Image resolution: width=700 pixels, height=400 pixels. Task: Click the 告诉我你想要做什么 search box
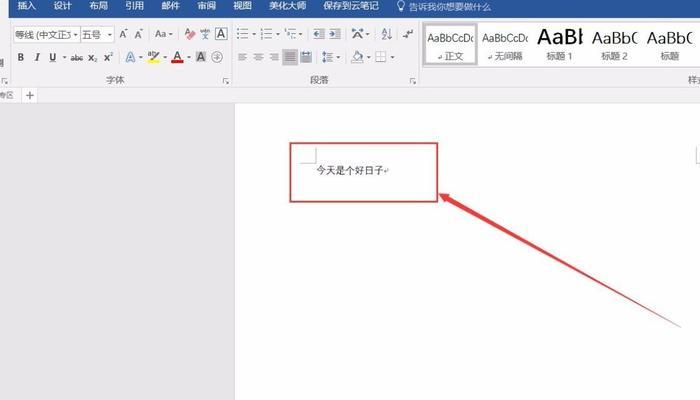[x=450, y=7]
